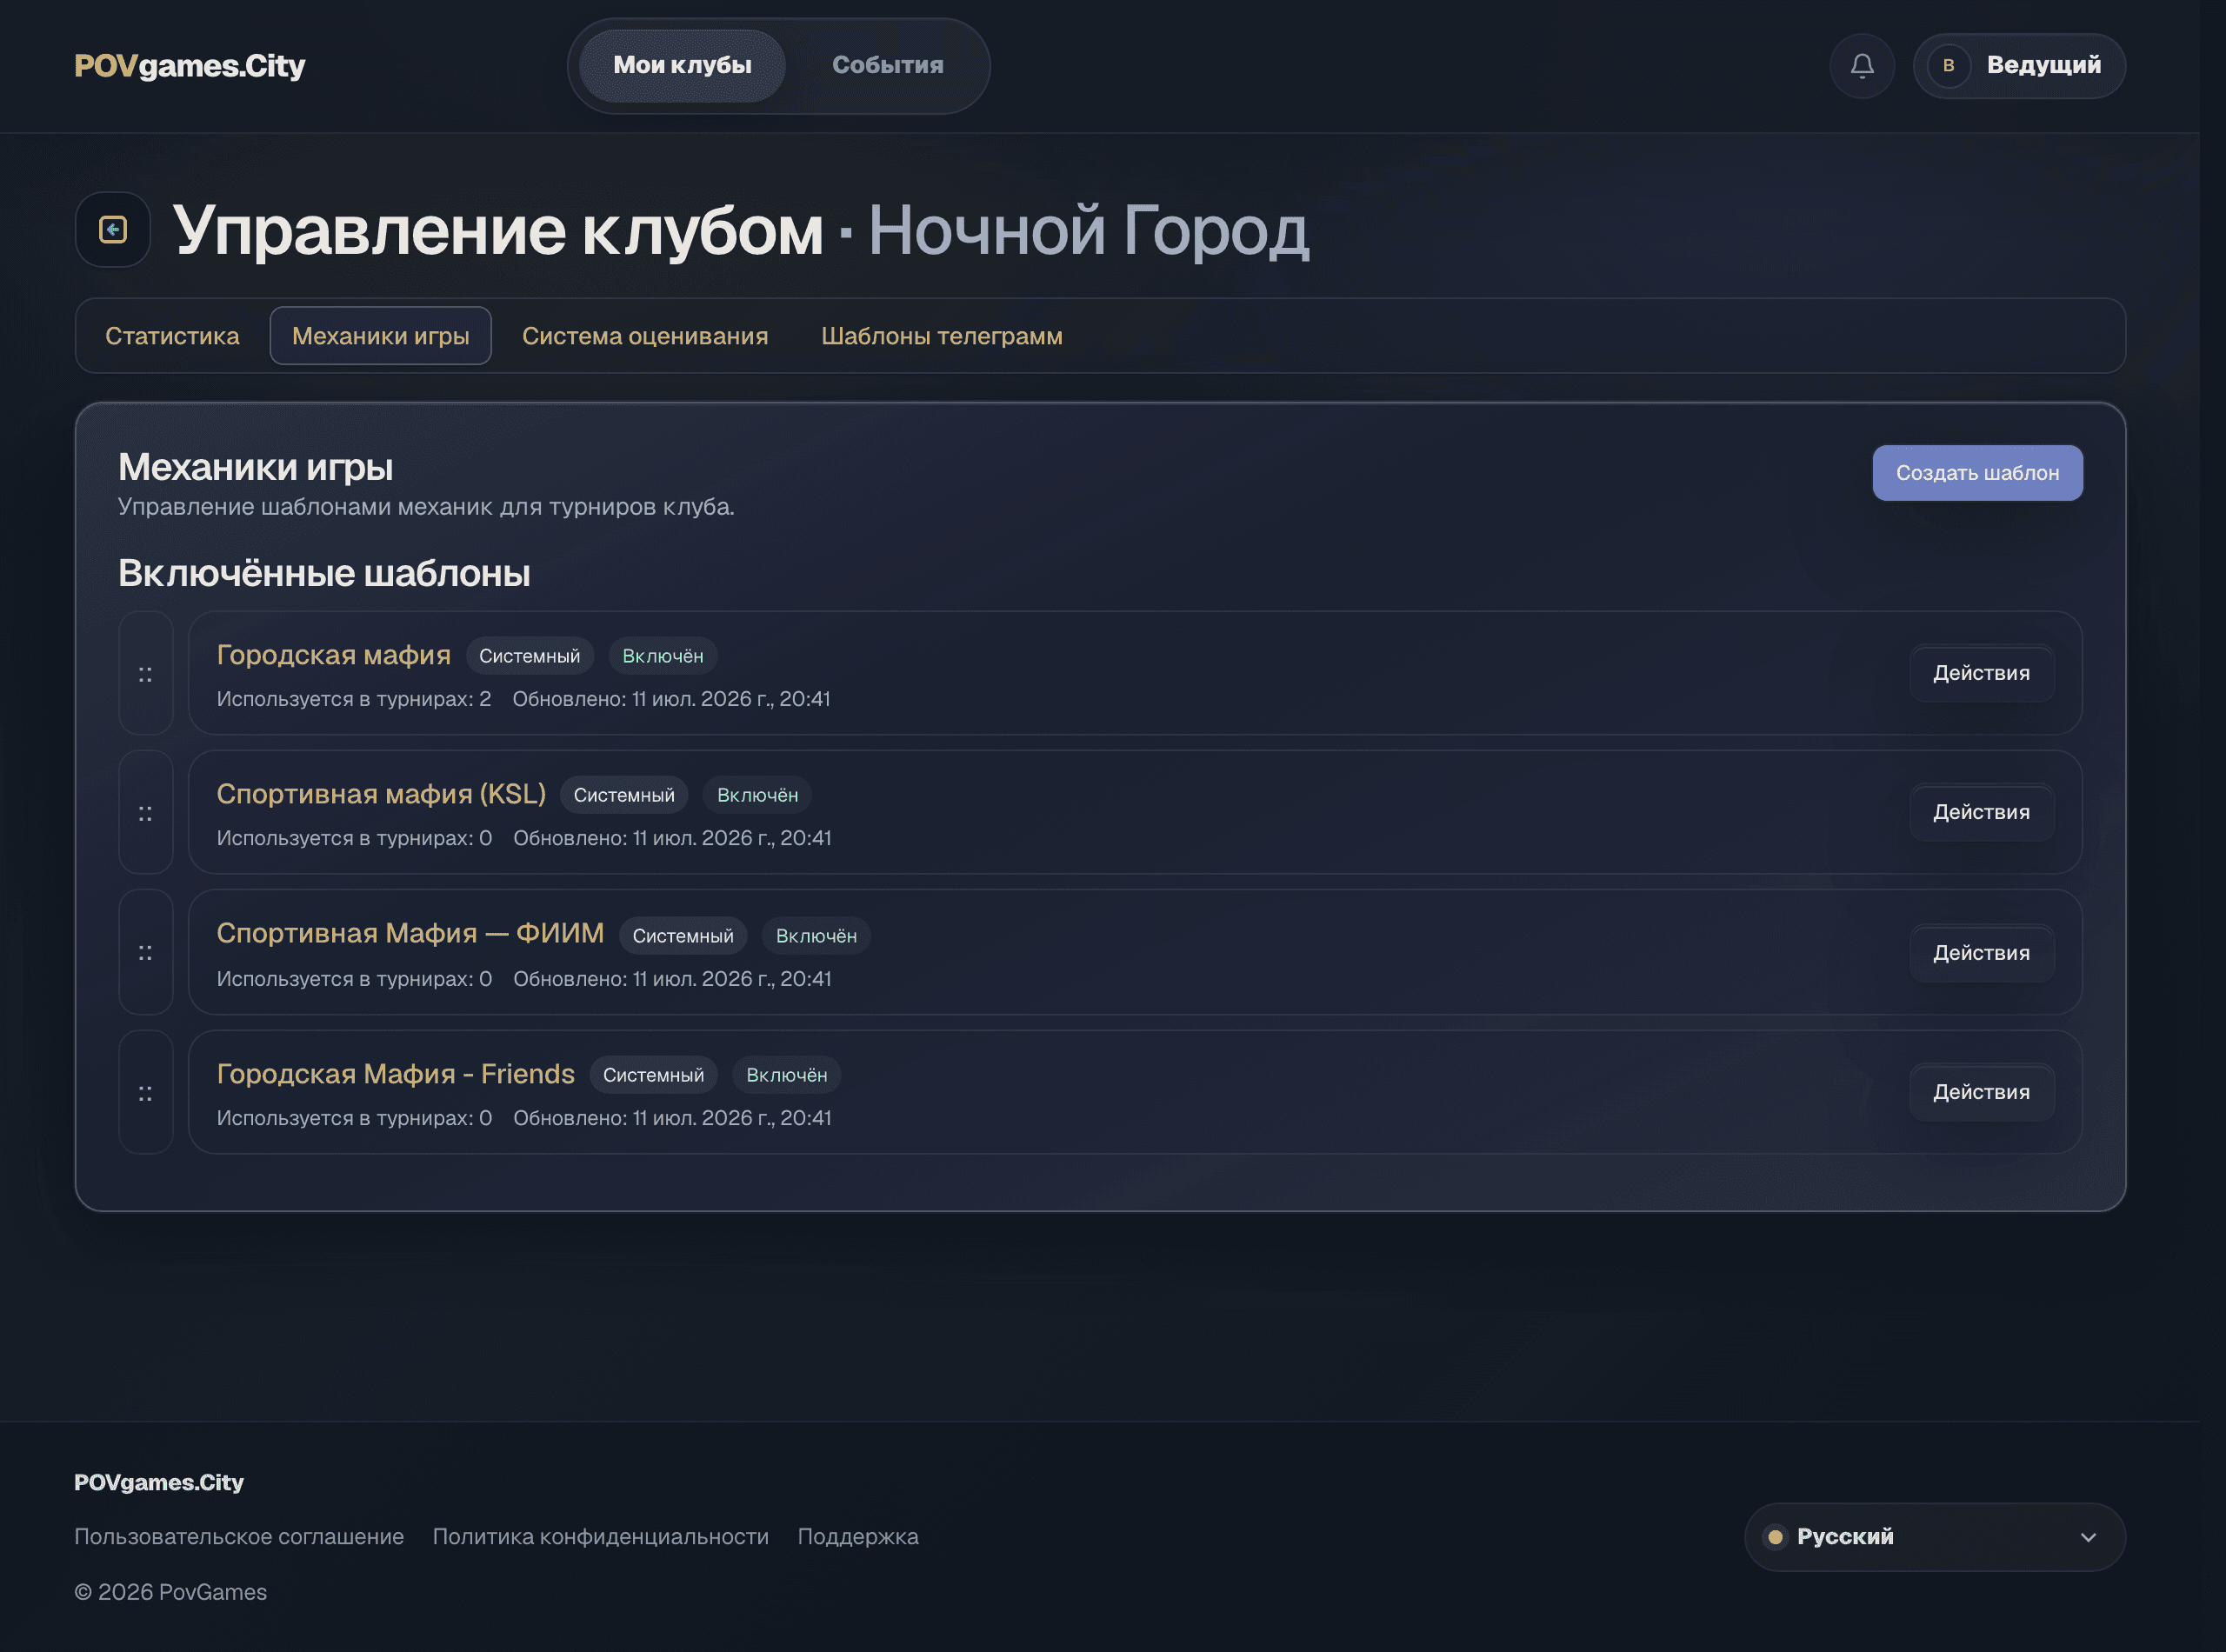Open the Шаблоны телеграмм tab
Screen dimensions: 2226x1652
pyautogui.click(x=942, y=336)
